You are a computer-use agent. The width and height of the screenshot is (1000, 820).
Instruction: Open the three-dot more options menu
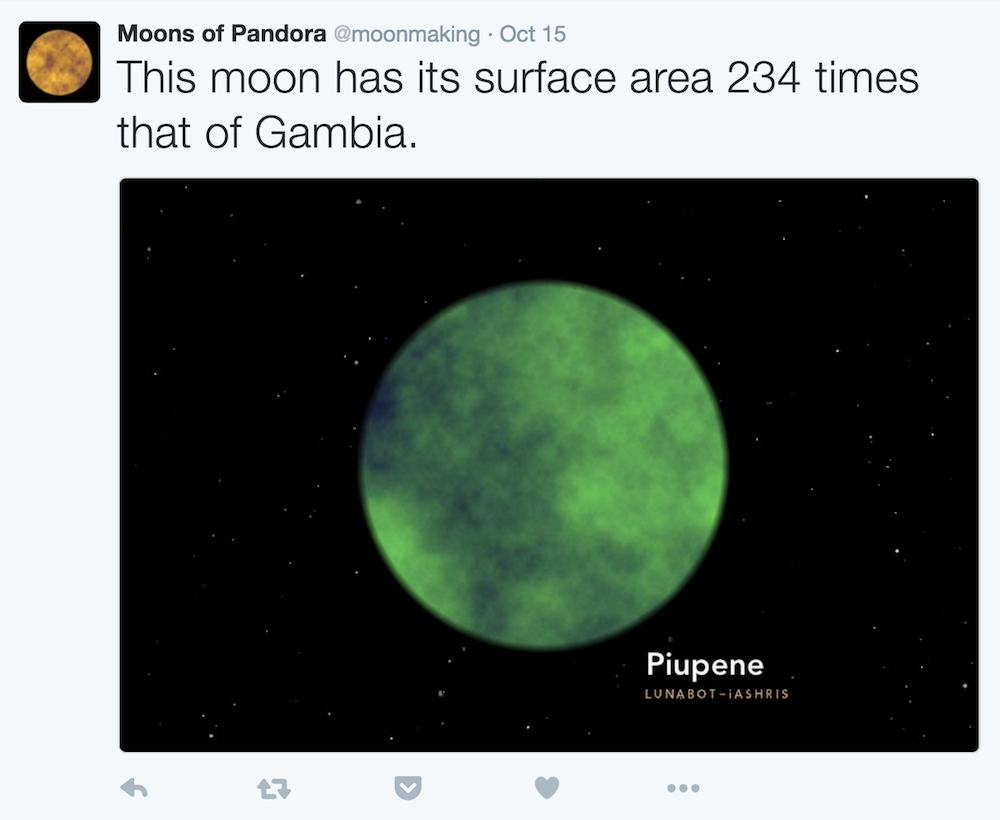tap(683, 788)
